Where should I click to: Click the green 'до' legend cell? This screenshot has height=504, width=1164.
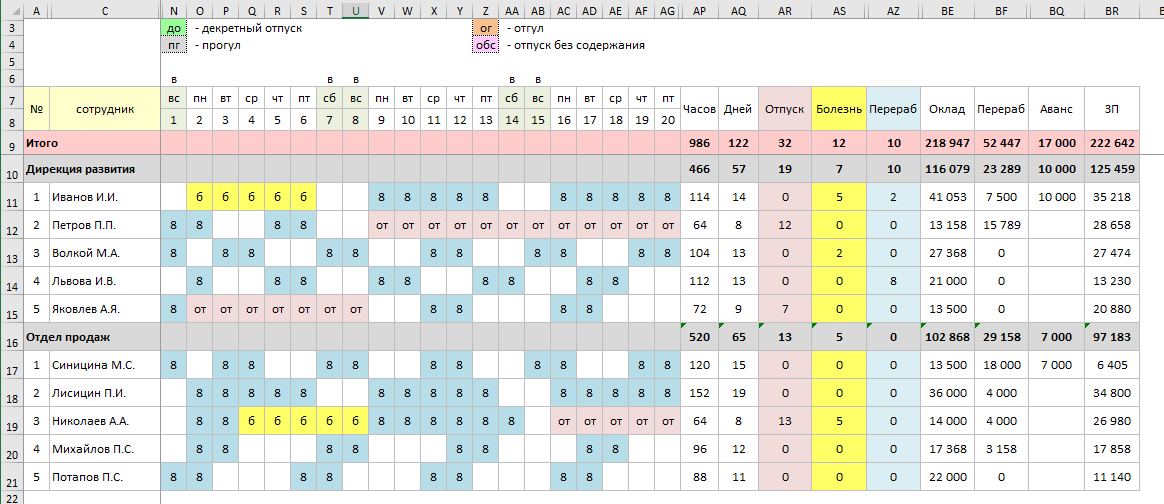pos(174,28)
